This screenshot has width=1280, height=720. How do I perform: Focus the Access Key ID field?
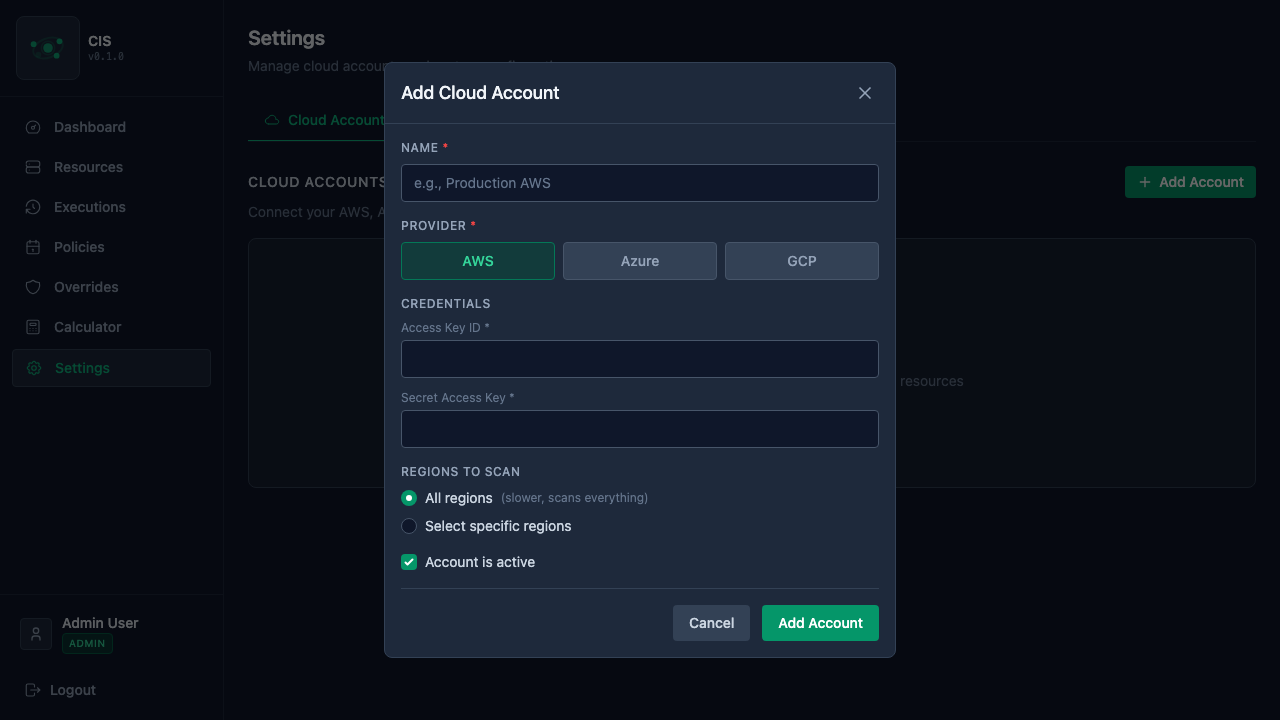pyautogui.click(x=640, y=359)
